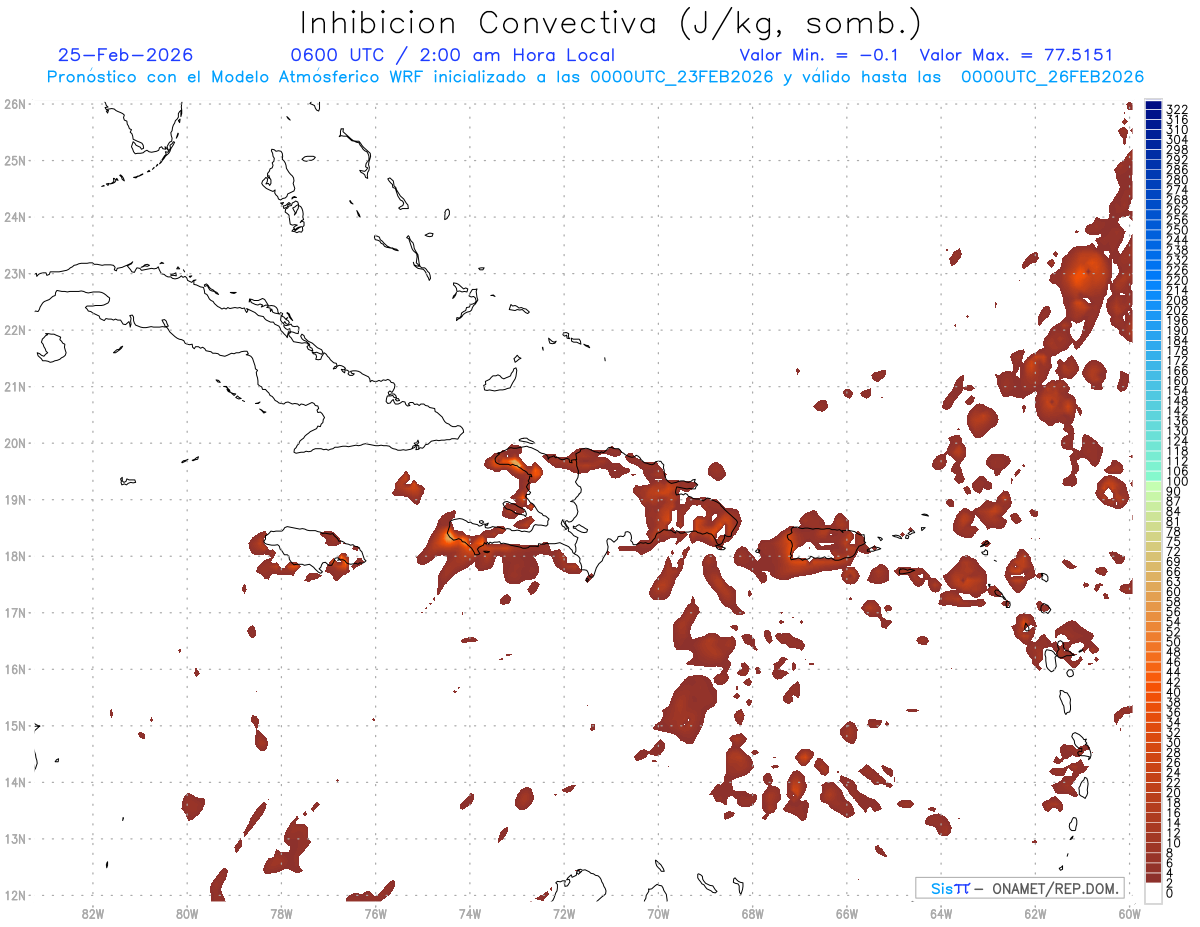Click the latitude label "22N"
Screen dimensions: 1200x927
point(15,329)
